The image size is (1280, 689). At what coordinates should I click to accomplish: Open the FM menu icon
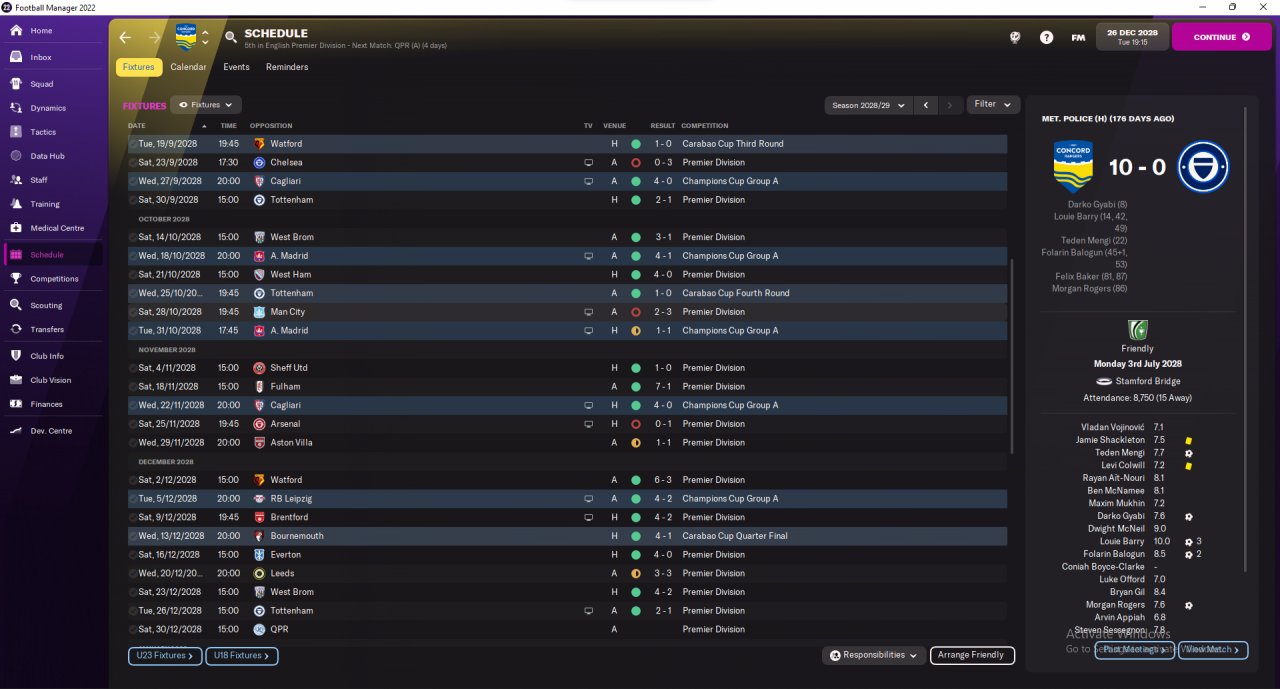(x=1078, y=37)
